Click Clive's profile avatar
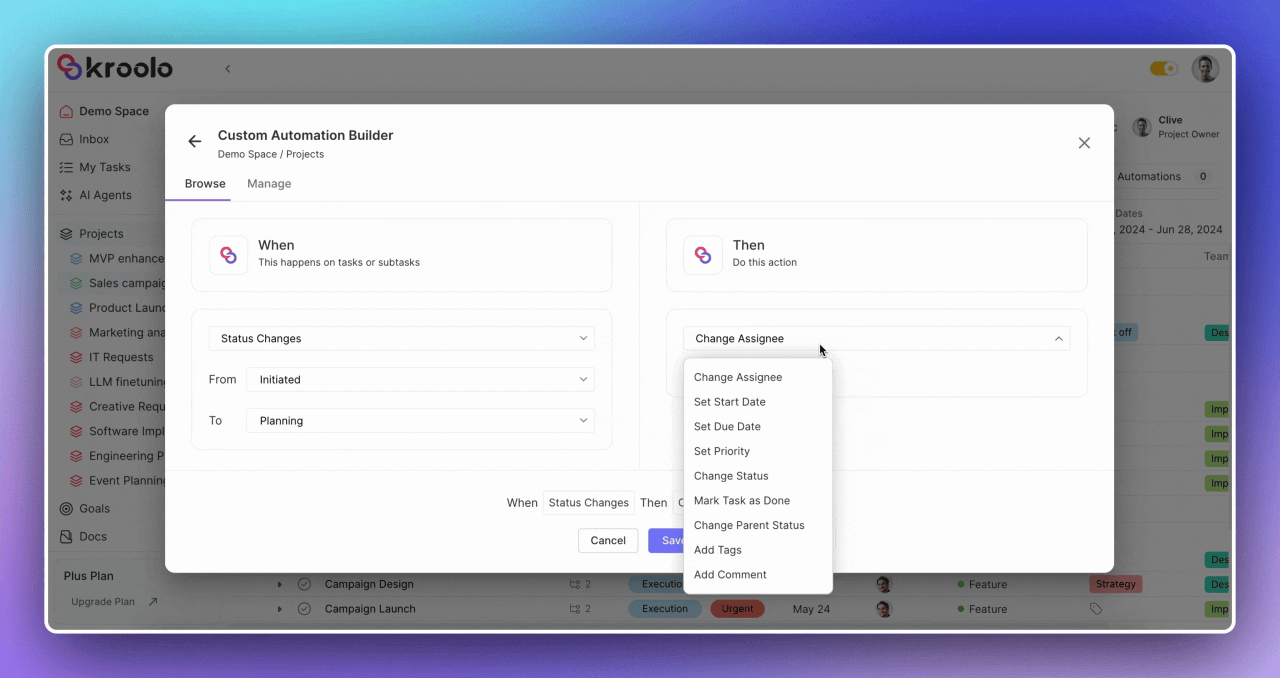Screen dimensions: 1280x678 [1141, 126]
